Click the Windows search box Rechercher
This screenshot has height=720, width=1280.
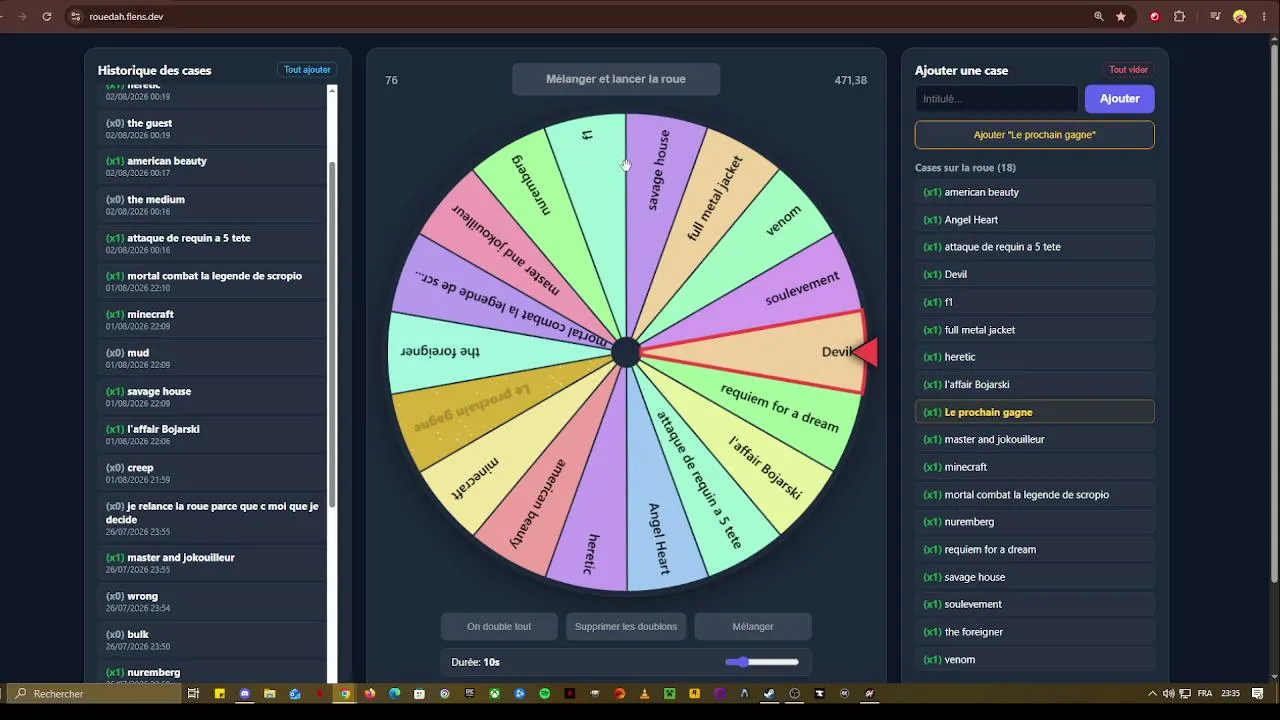94,693
